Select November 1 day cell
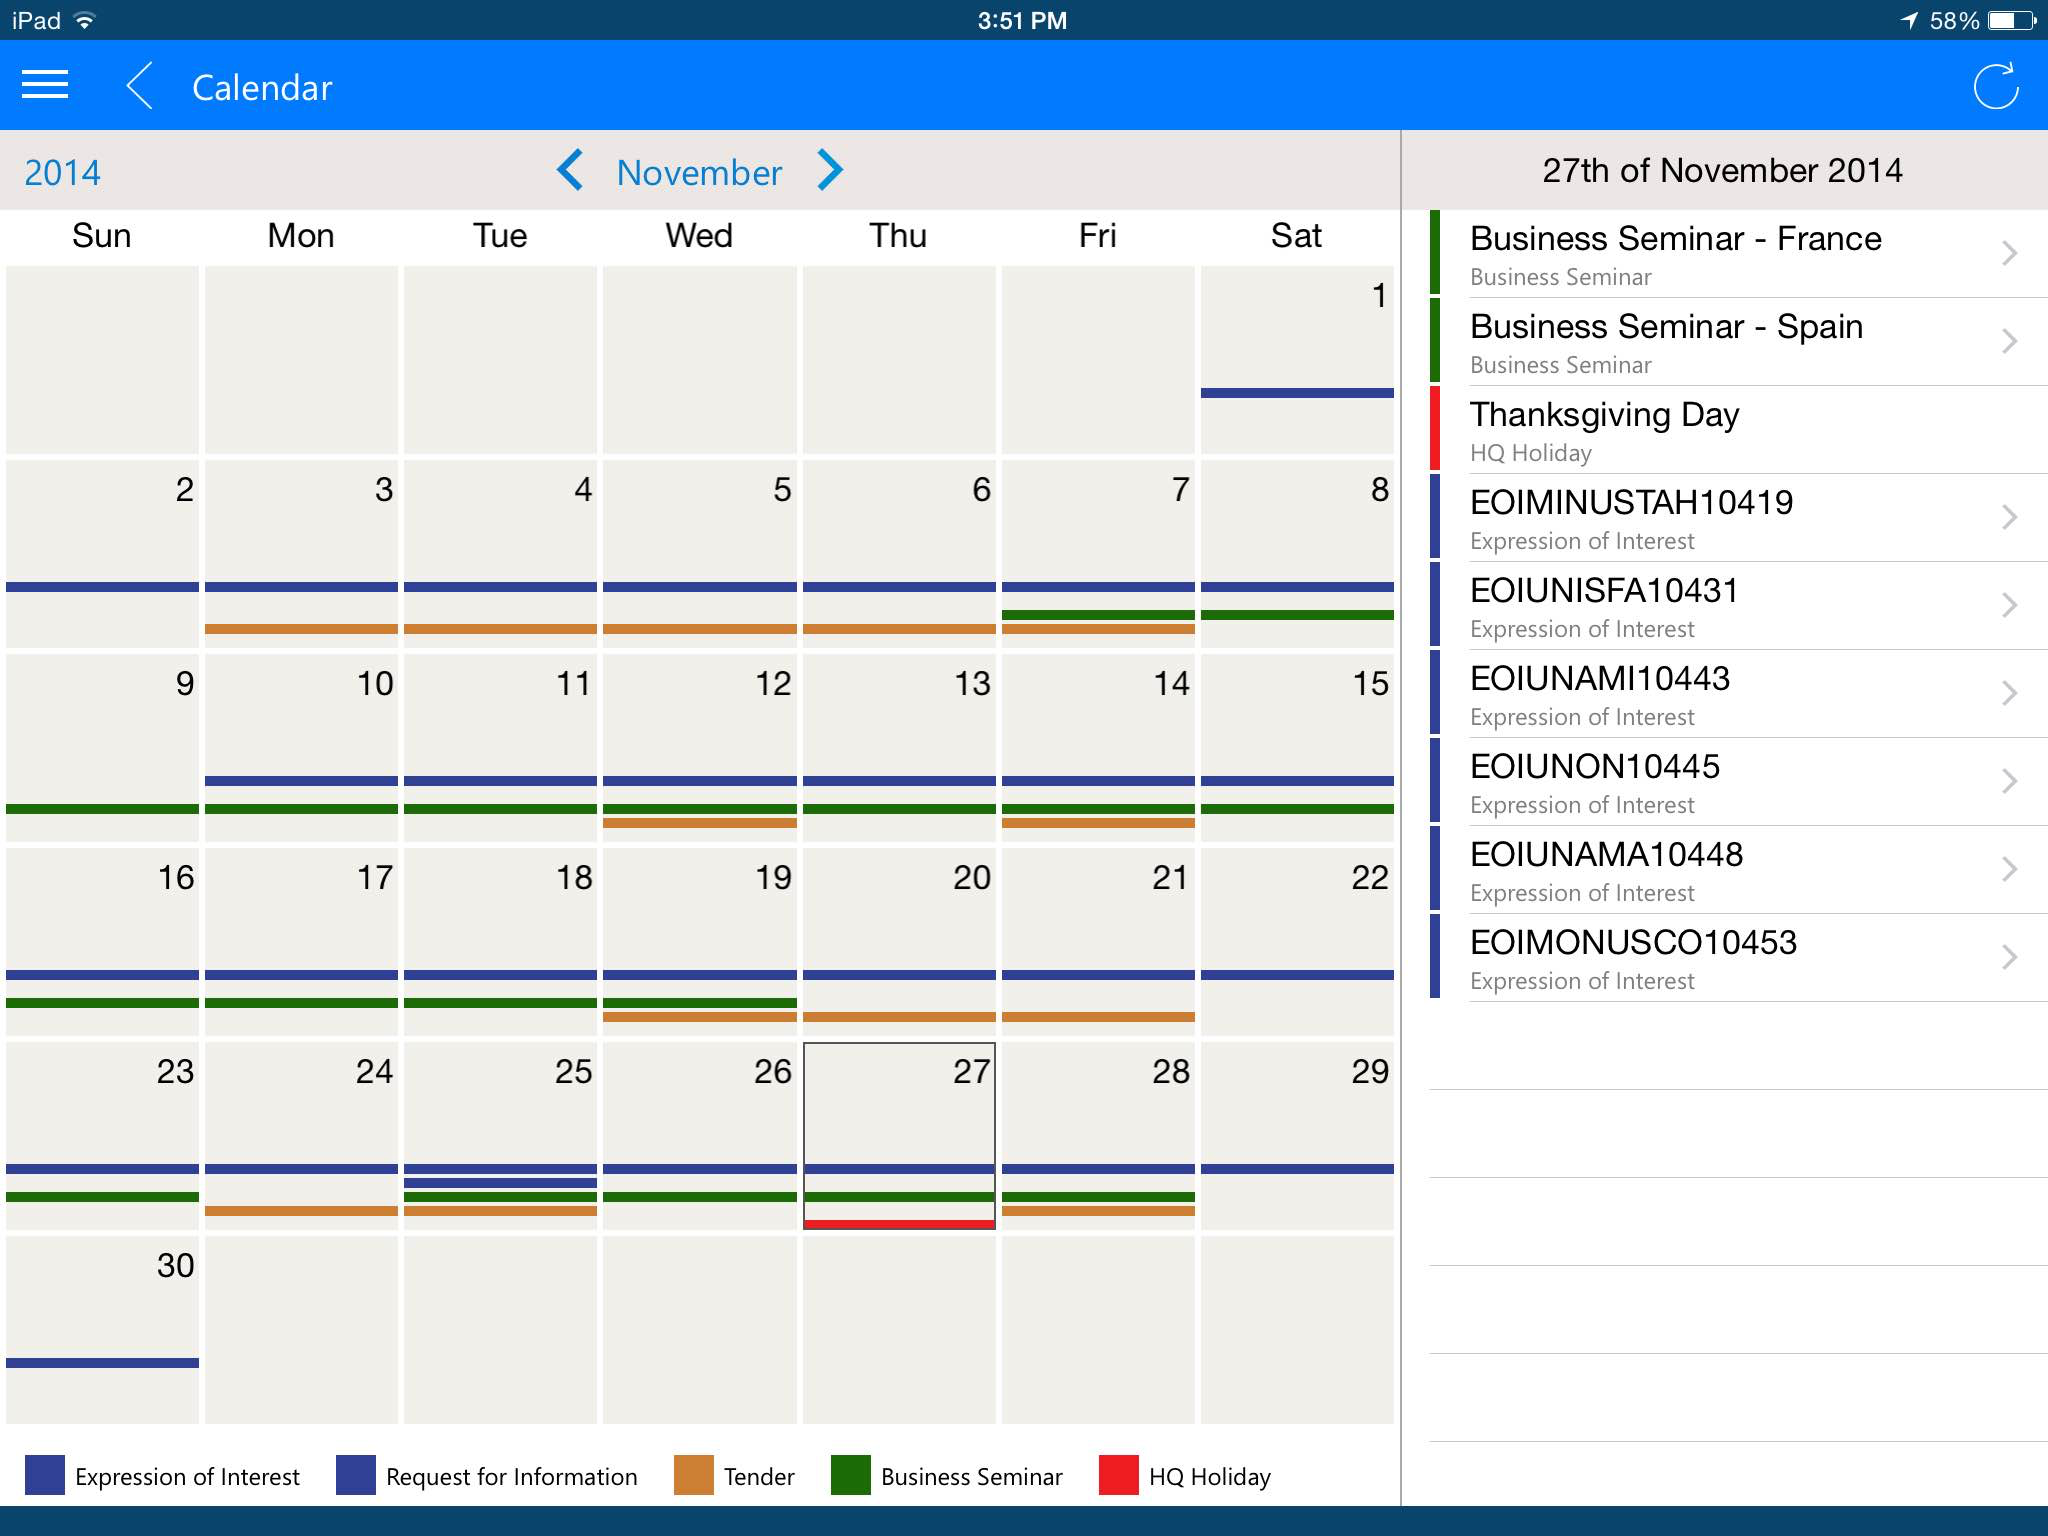2048x1536 pixels. click(1296, 358)
